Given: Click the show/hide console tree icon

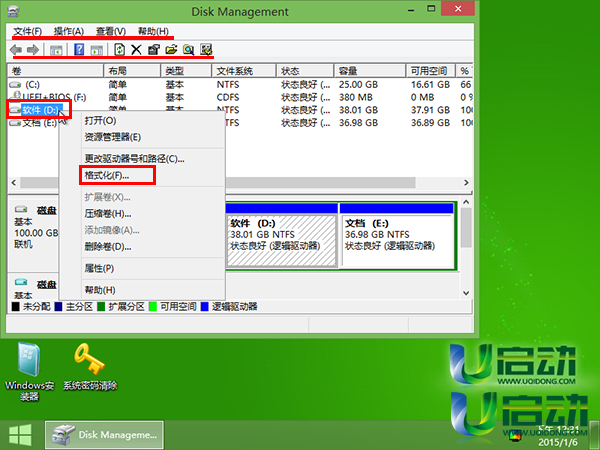Looking at the screenshot, I should pos(56,50).
